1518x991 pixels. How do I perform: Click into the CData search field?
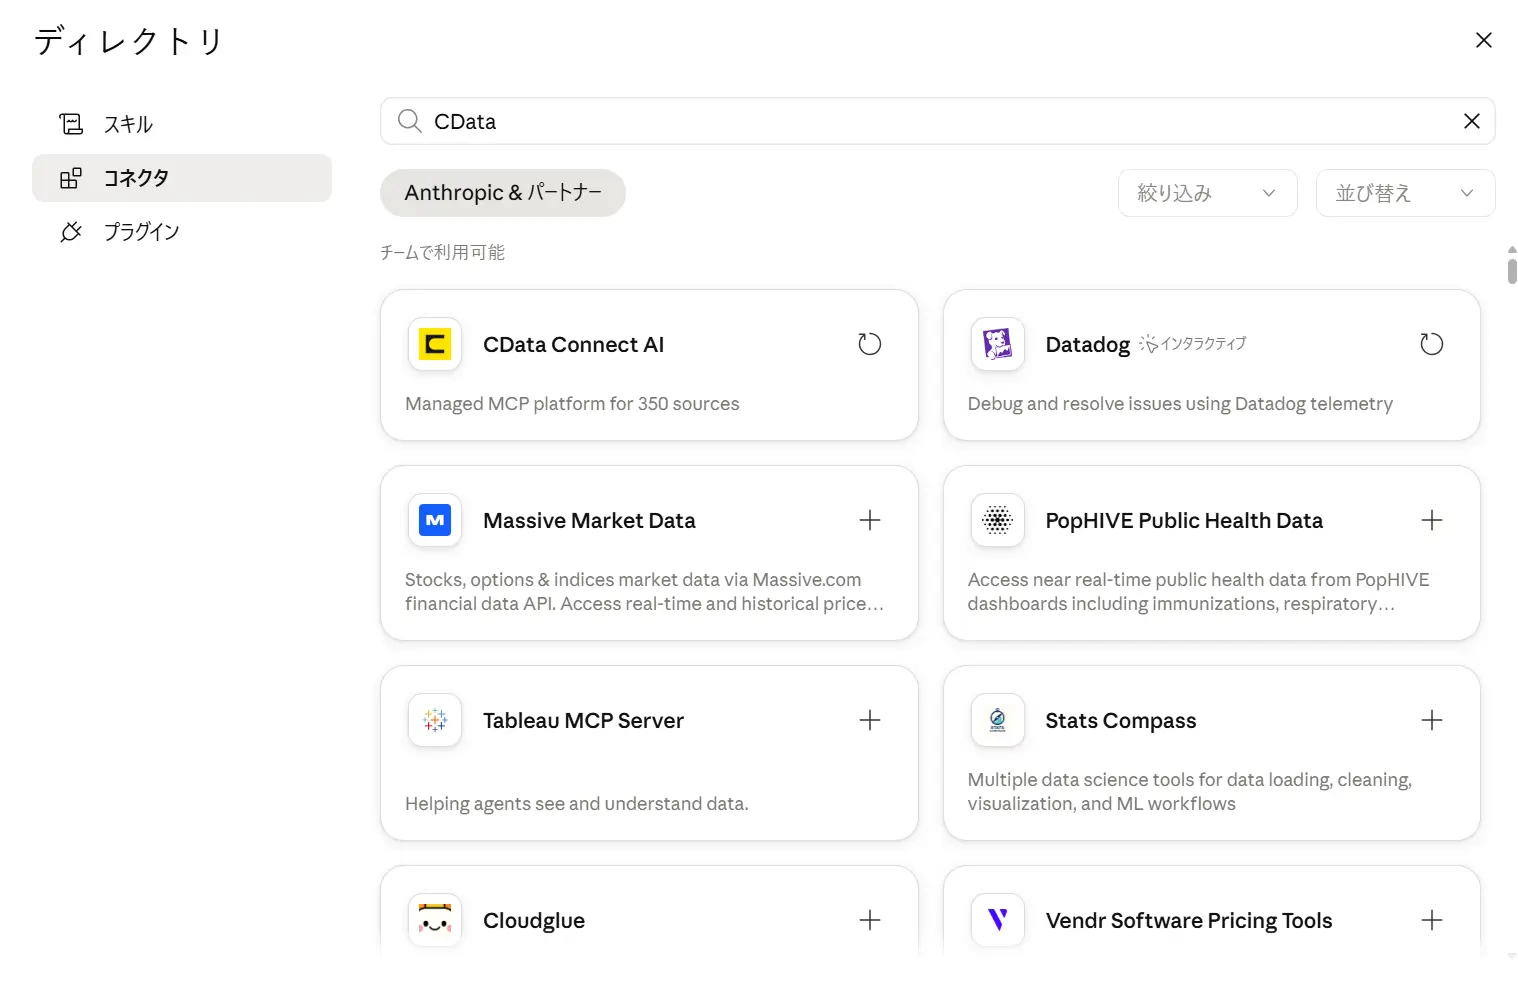click(937, 121)
